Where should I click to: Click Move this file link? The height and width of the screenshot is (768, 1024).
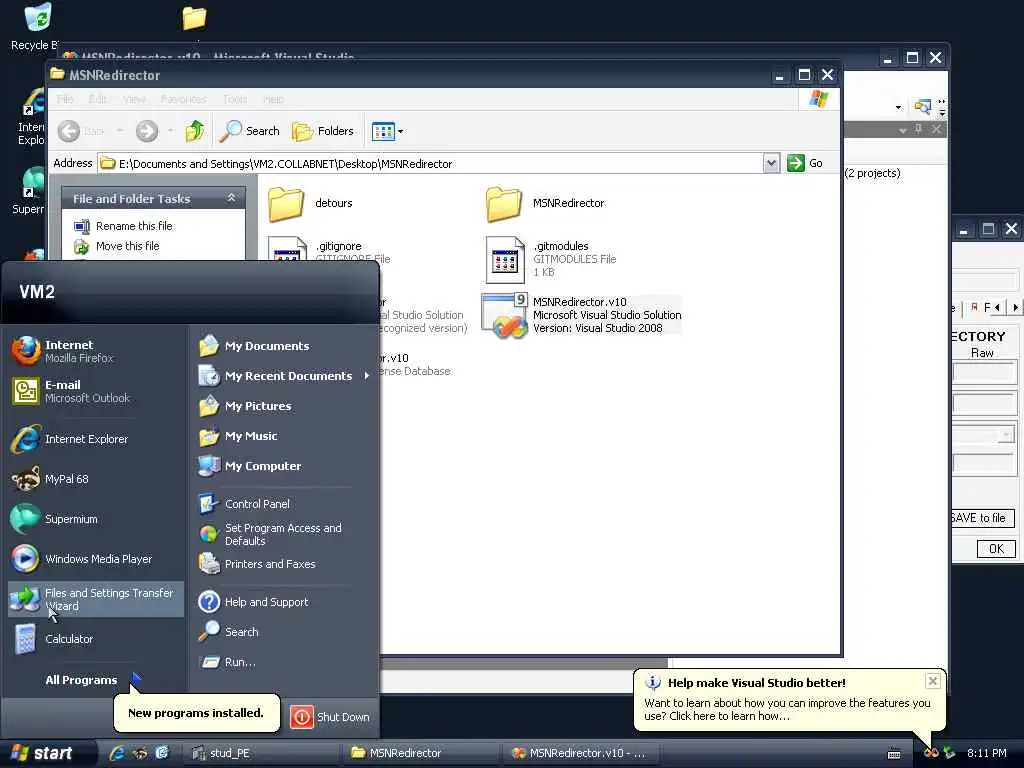point(127,246)
